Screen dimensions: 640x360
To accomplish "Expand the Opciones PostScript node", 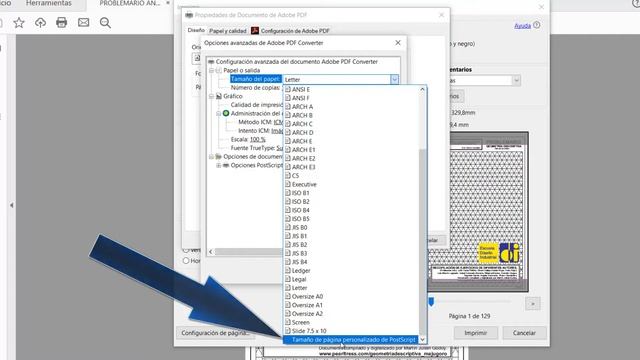I will [x=219, y=165].
